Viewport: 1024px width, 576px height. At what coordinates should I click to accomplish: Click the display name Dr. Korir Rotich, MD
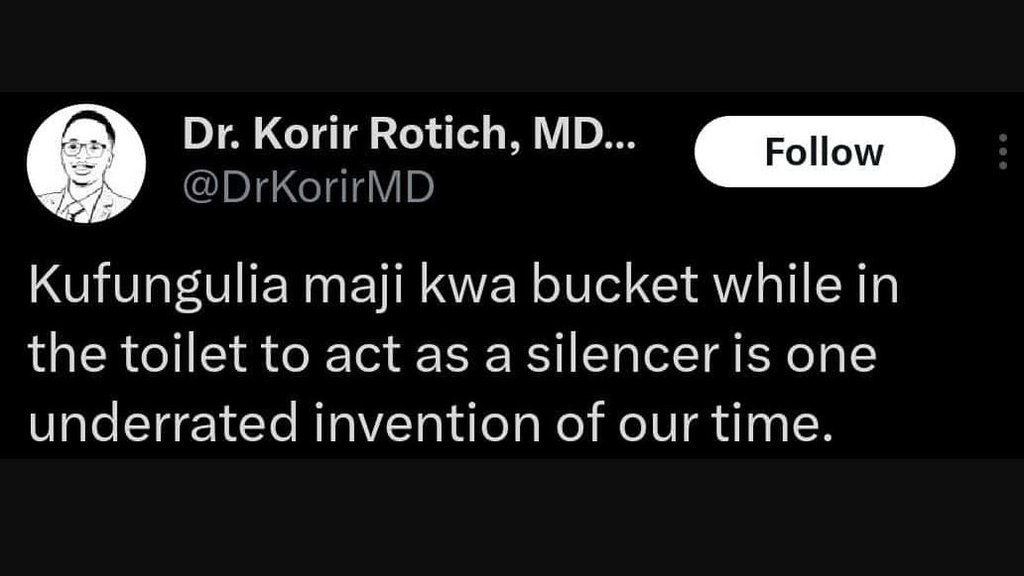400,135
